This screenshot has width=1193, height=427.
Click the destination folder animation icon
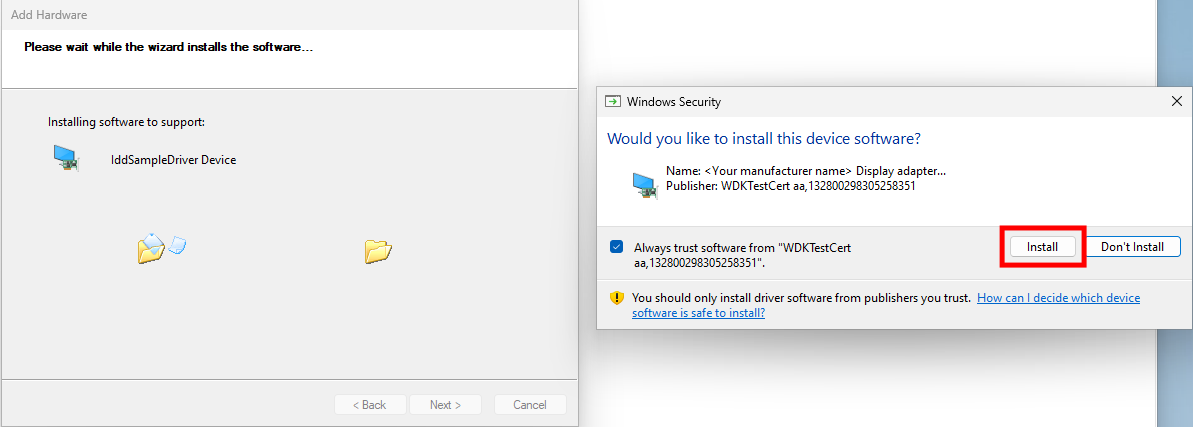378,250
